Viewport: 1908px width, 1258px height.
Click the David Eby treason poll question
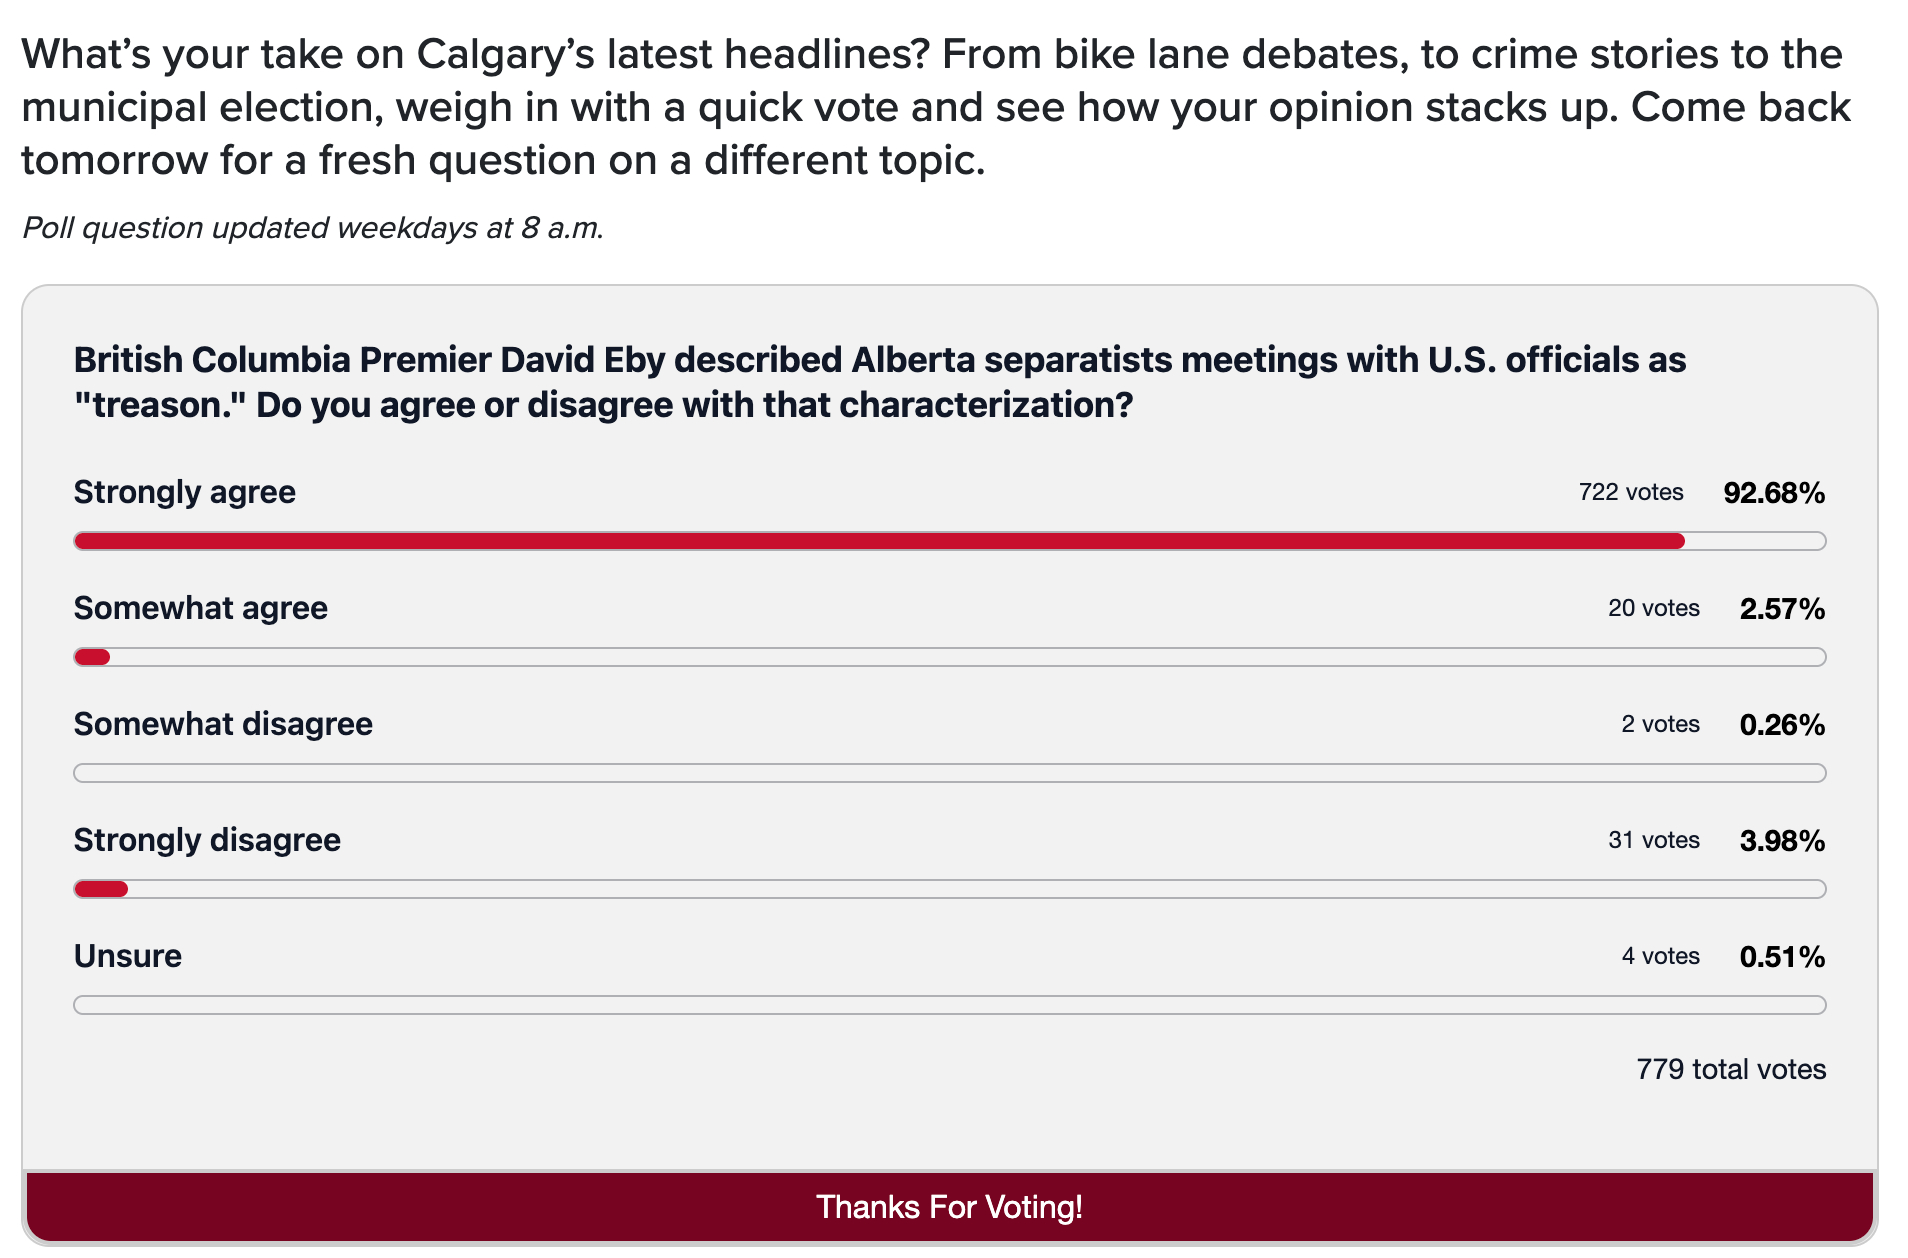click(880, 382)
